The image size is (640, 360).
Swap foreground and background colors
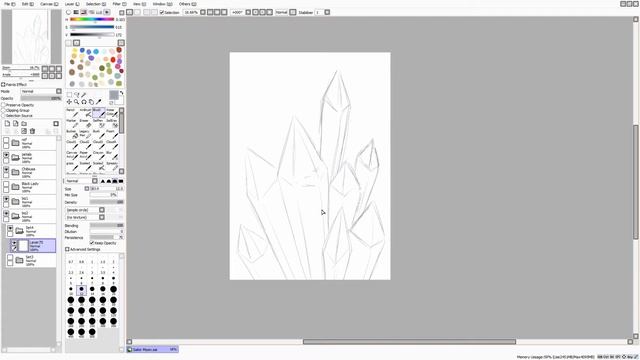click(x=121, y=93)
